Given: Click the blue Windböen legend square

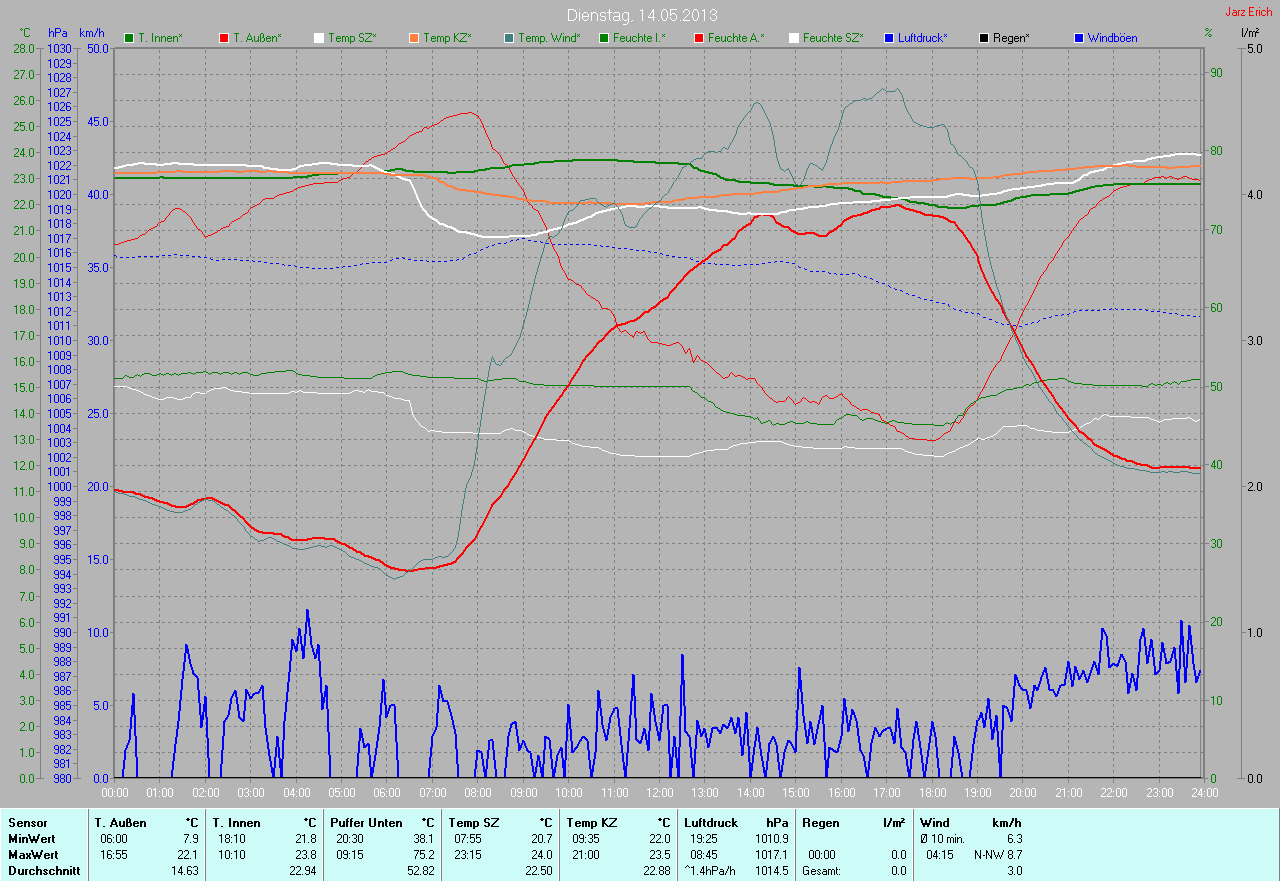Looking at the screenshot, I should (1079, 38).
